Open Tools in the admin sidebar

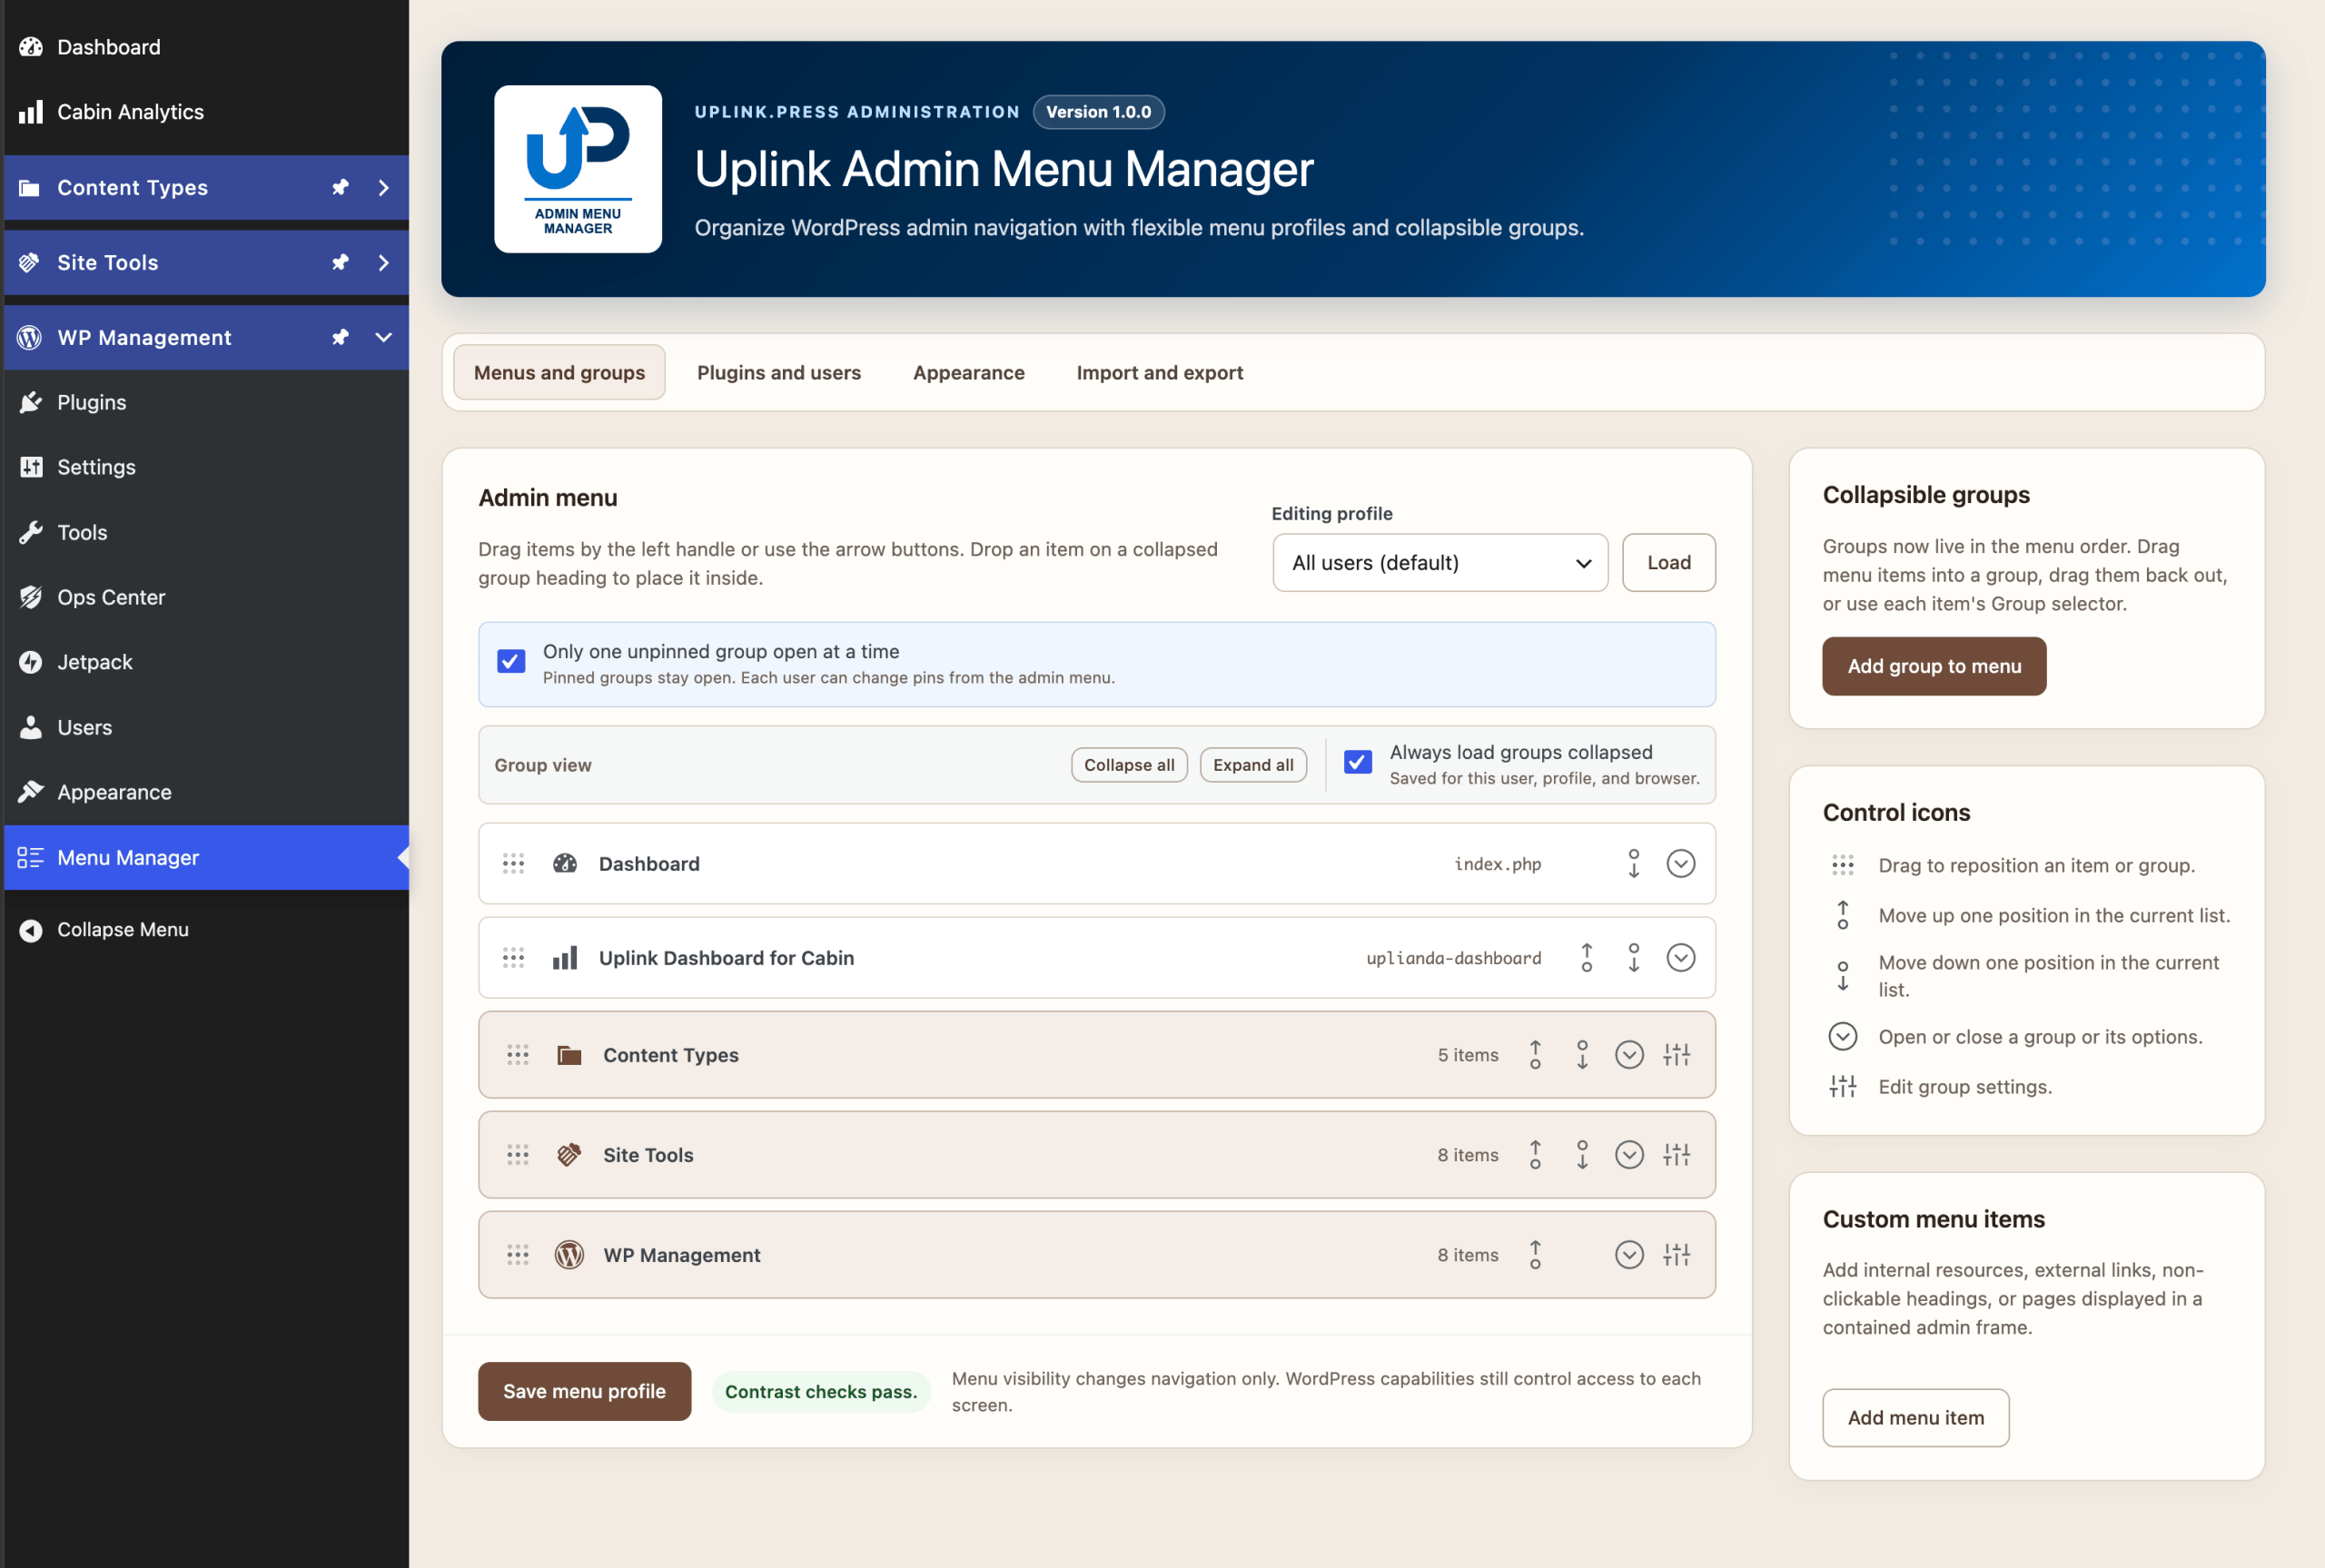pos(207,532)
